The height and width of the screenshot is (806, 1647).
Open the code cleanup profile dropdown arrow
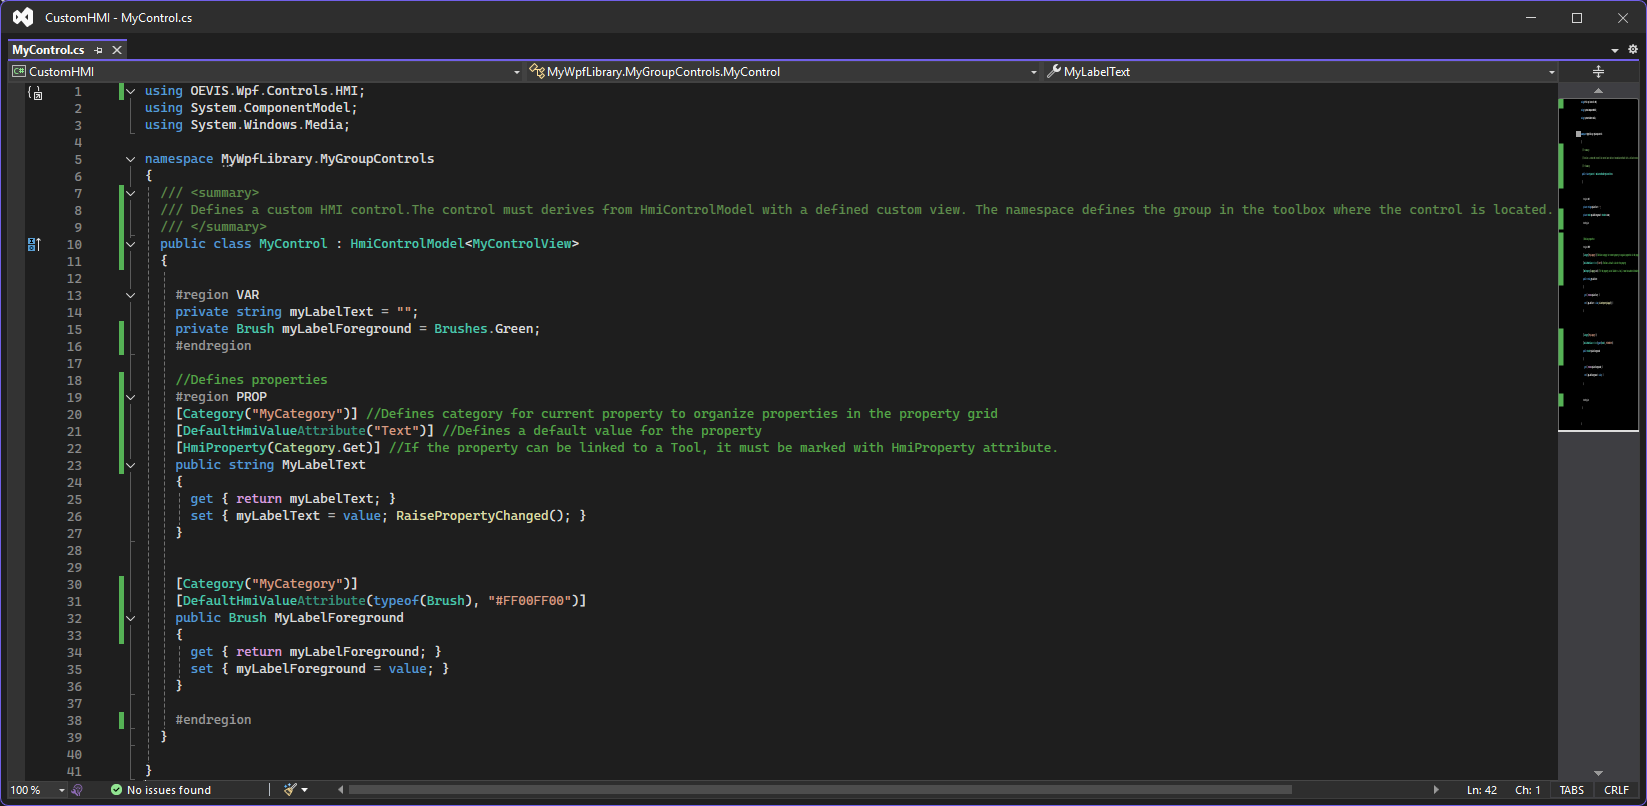pyautogui.click(x=304, y=790)
